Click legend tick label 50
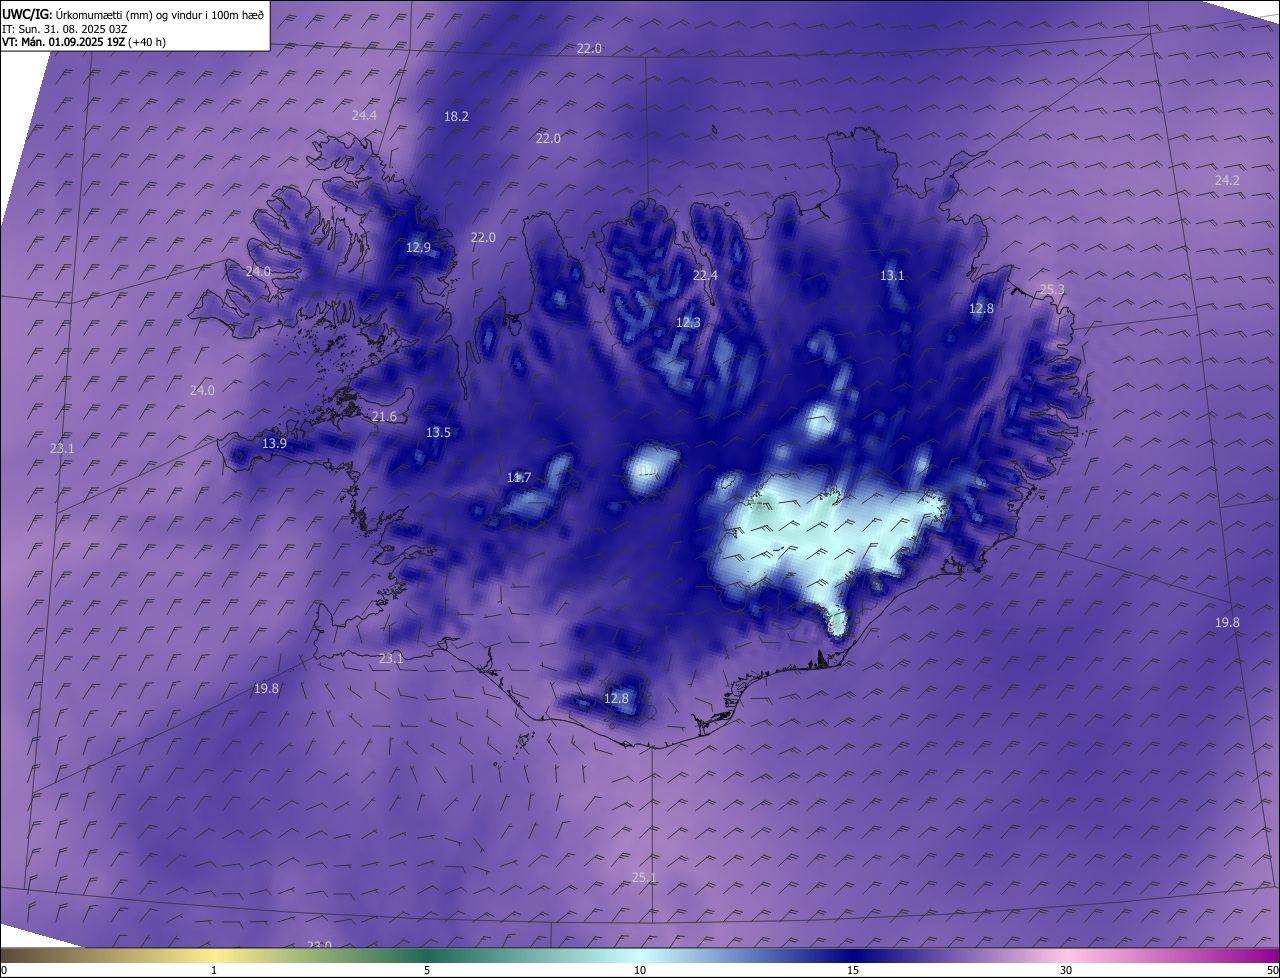This screenshot has height=978, width=1280. (1272, 970)
